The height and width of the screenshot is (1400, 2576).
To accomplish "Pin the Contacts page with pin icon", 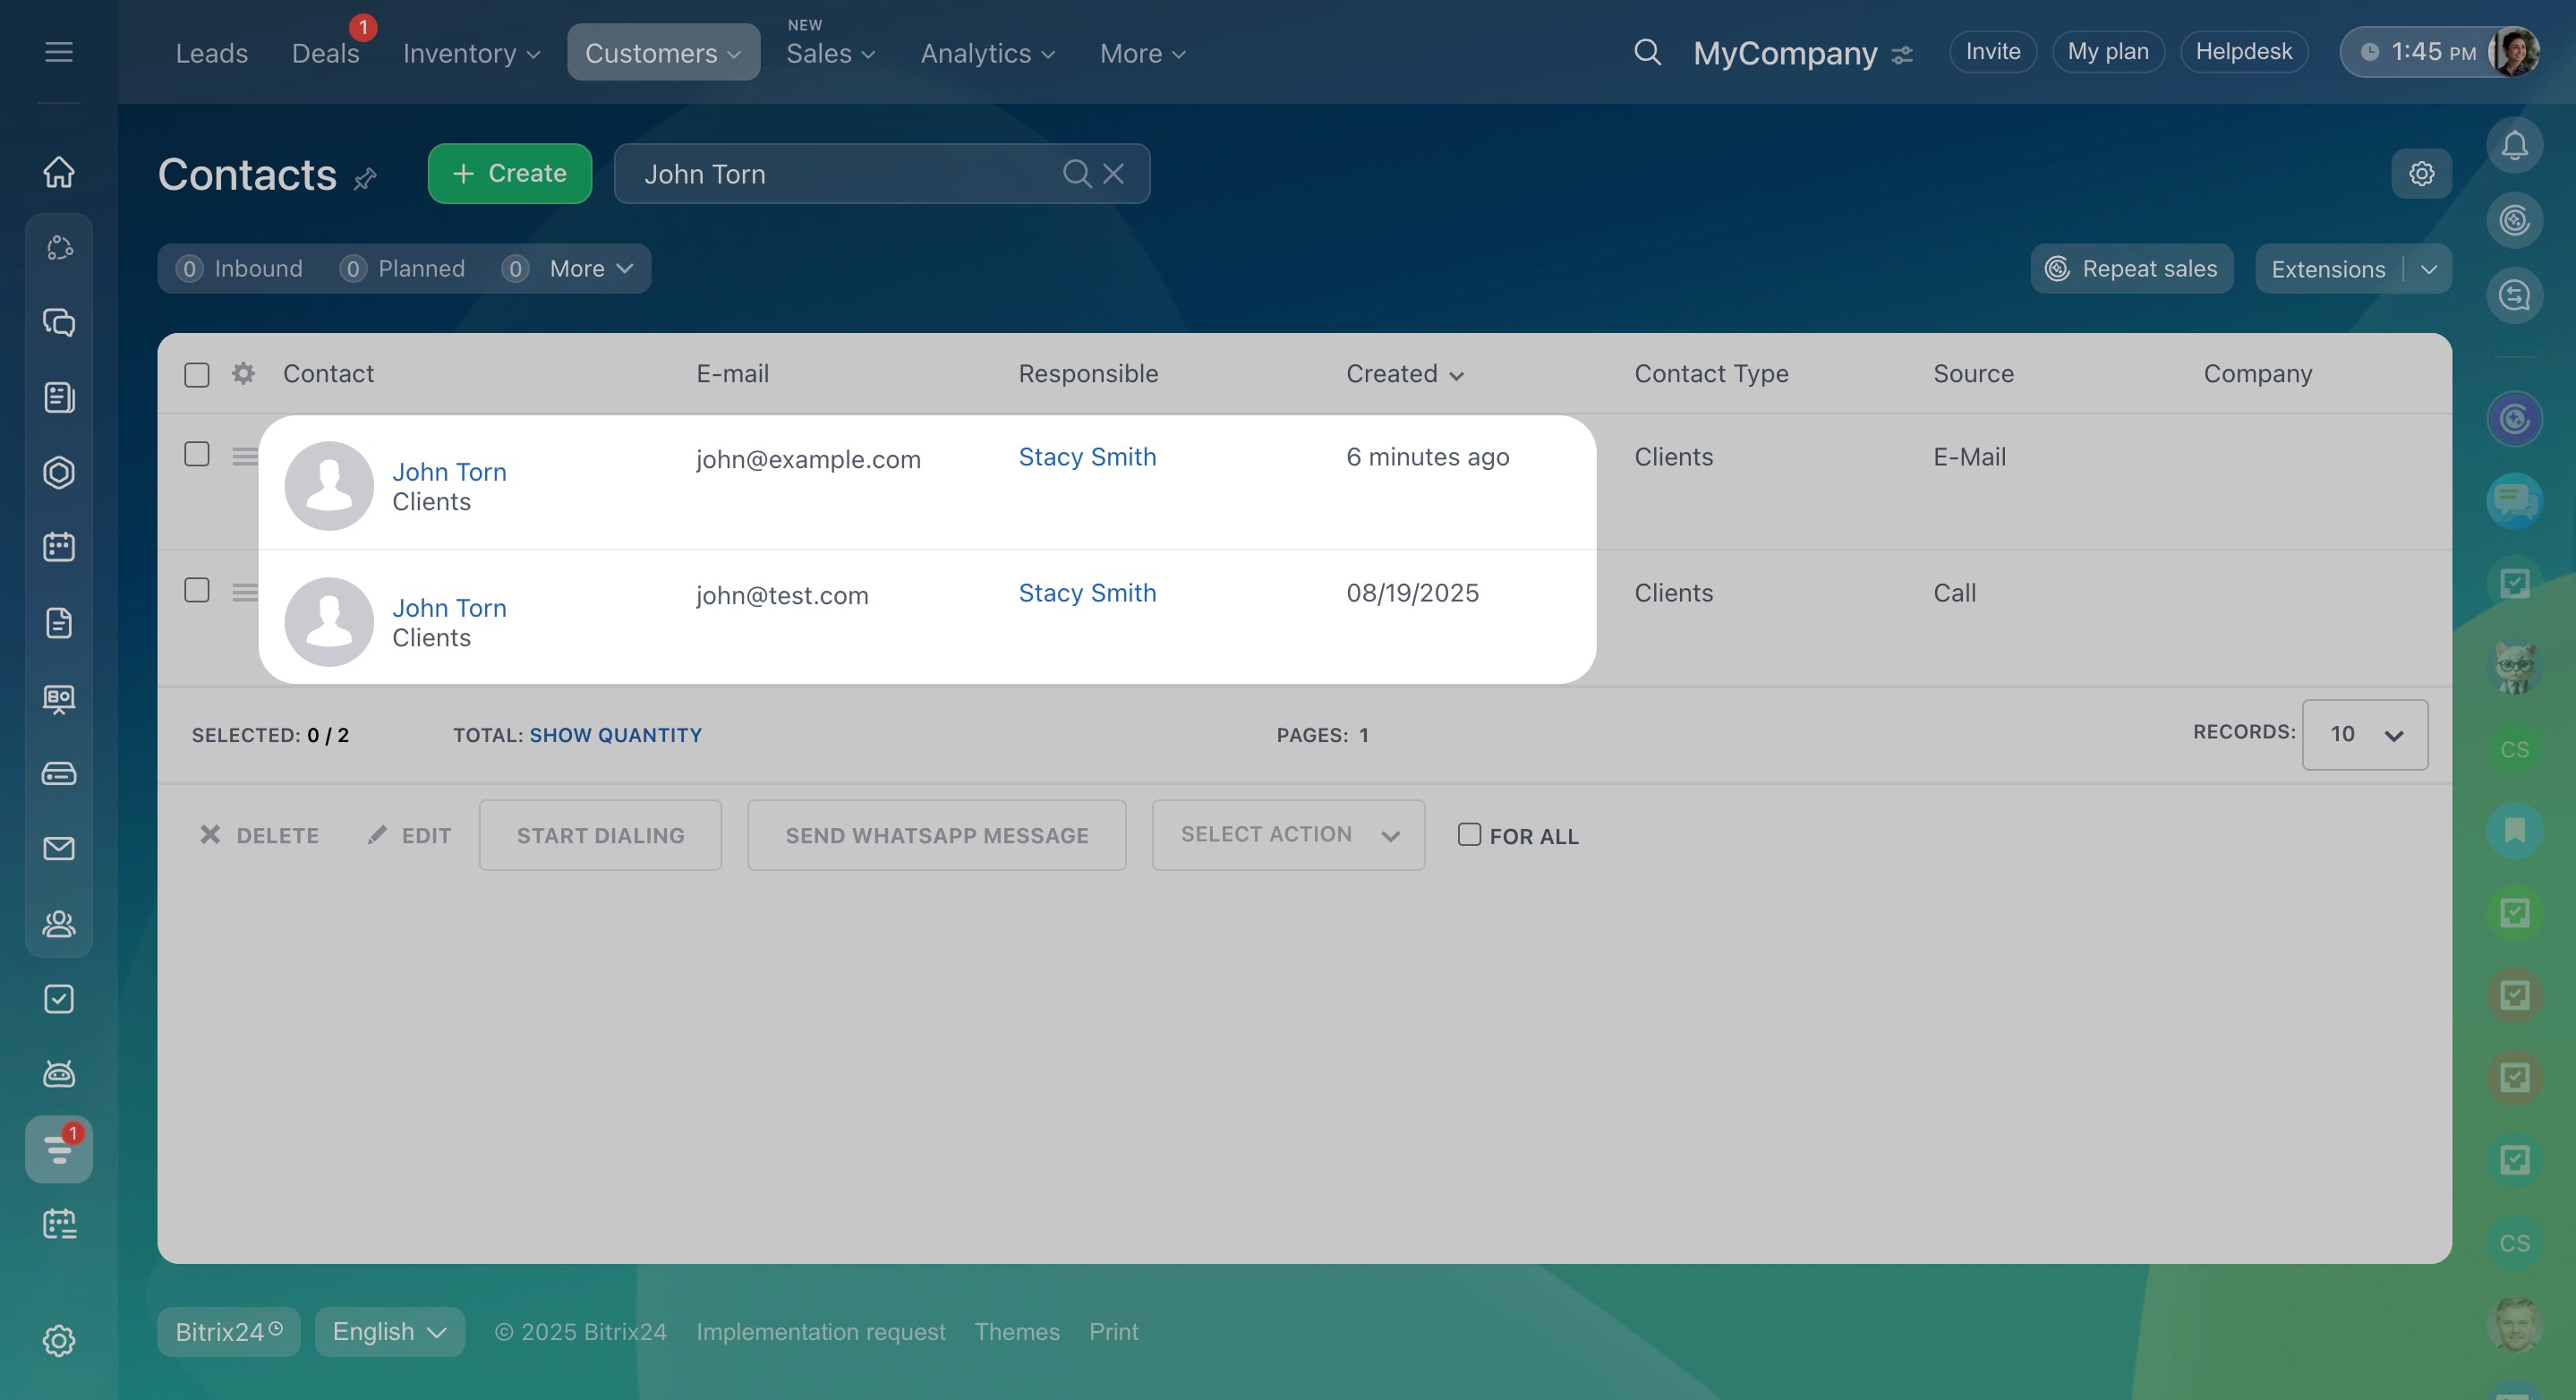I will tap(365, 179).
